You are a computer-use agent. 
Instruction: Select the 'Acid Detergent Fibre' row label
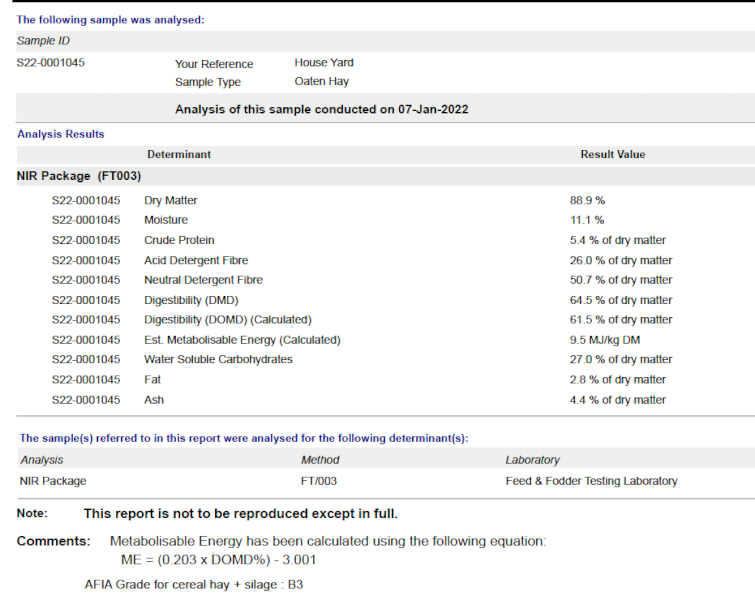point(197,260)
